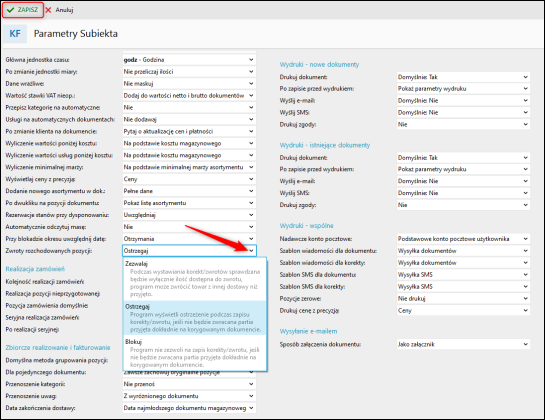Open Usługi na automatycznych dokumentach dropdown
The image size is (545, 420).
[189, 119]
